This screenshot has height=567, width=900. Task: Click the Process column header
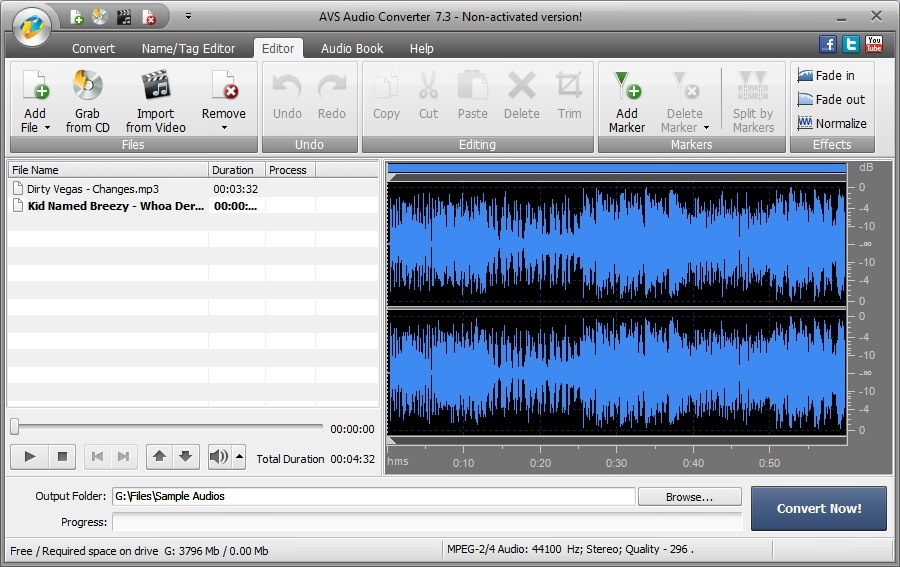click(x=290, y=170)
